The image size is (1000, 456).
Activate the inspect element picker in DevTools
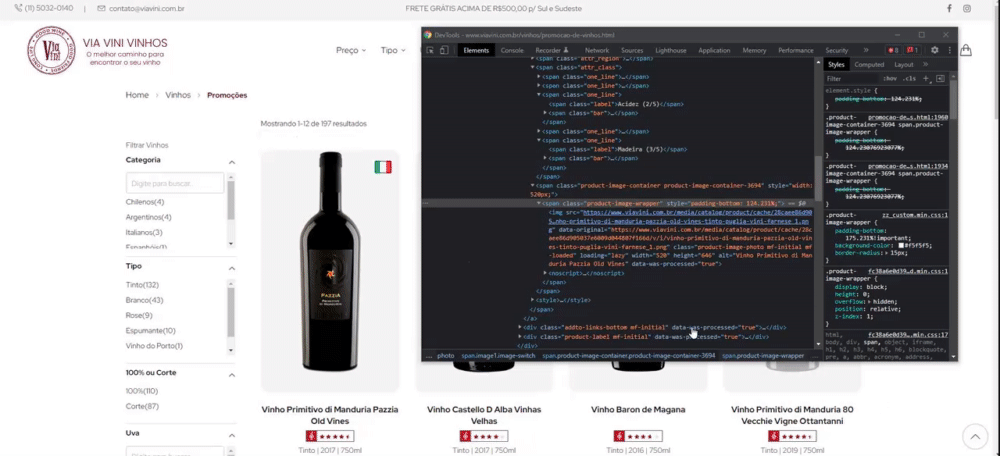coord(429,50)
